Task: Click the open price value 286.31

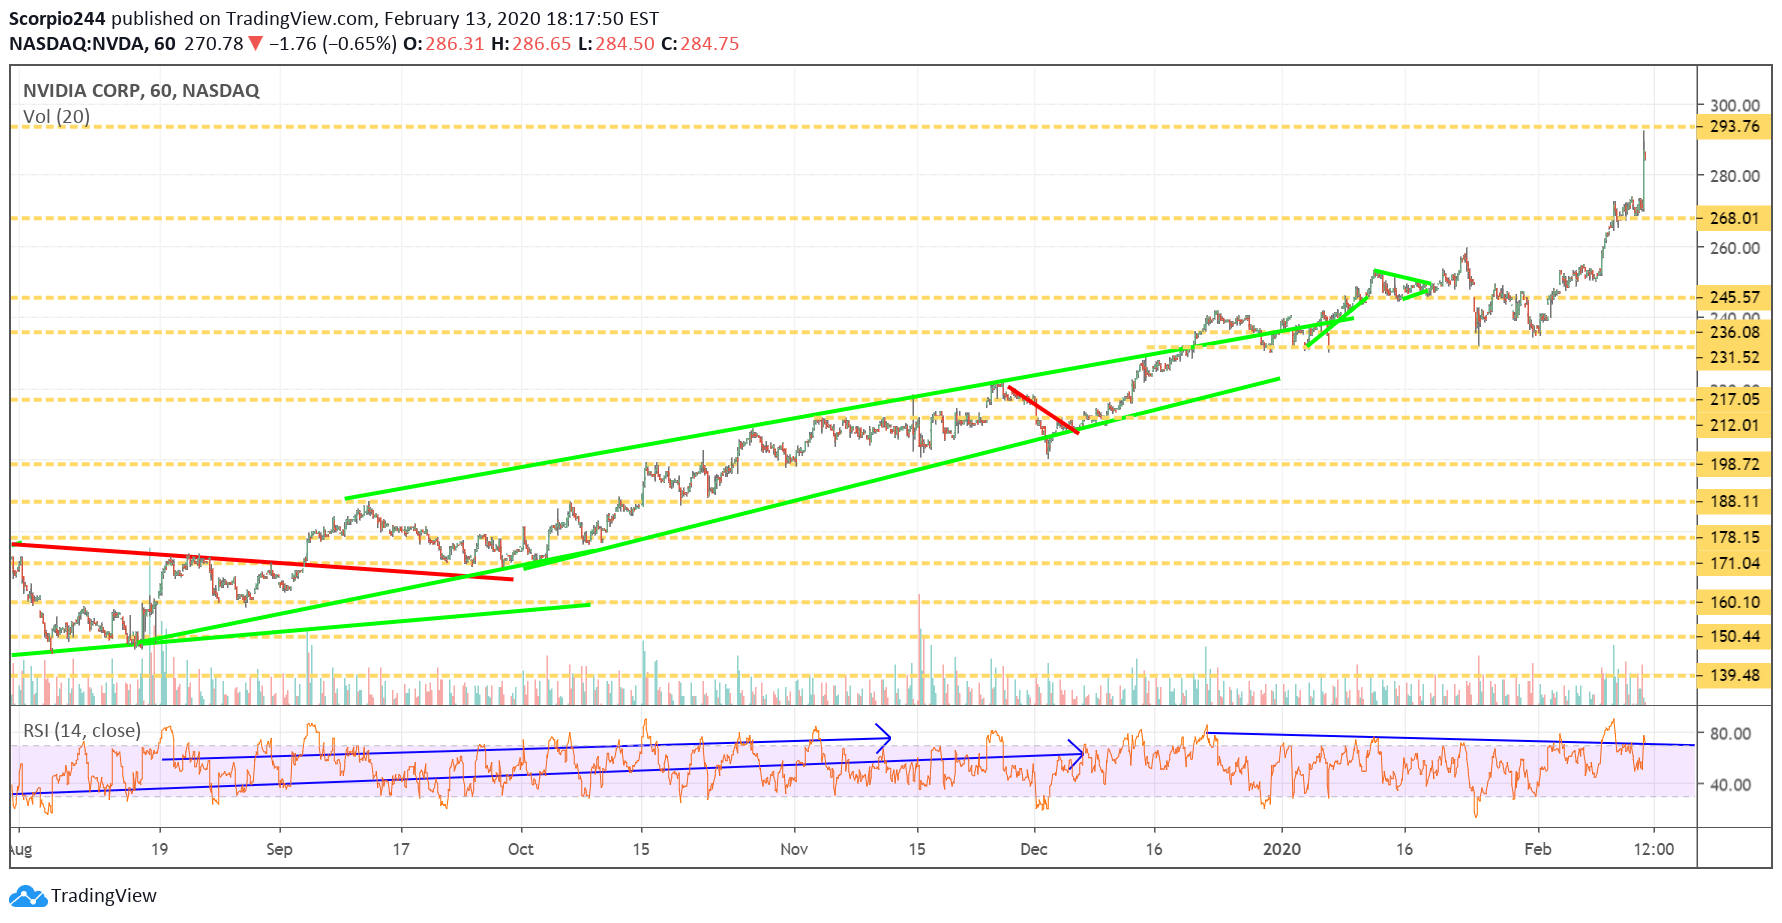Action: tap(455, 44)
